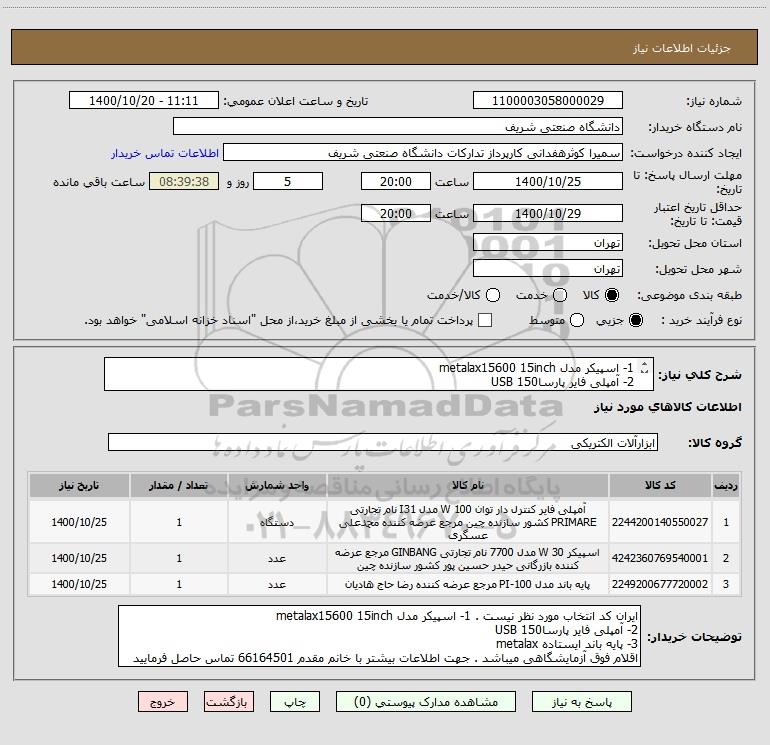Image resolution: width=770 pixels, height=745 pixels.
Task: Open the اطلاعات تماس خریدار link
Action: (x=165, y=153)
